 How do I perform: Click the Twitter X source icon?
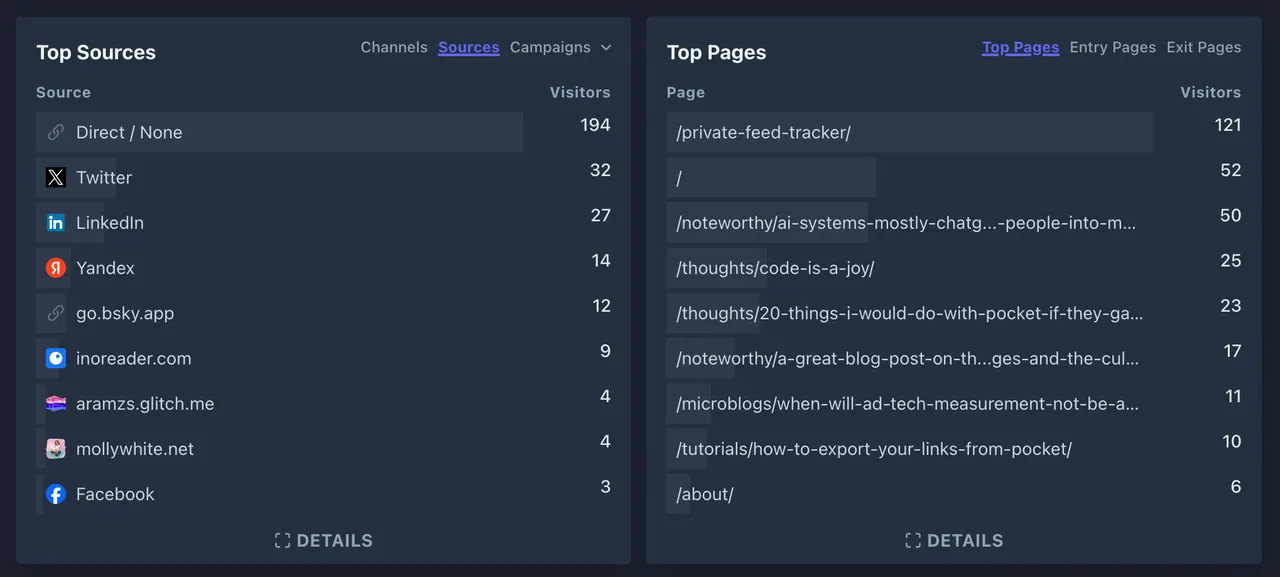55,177
